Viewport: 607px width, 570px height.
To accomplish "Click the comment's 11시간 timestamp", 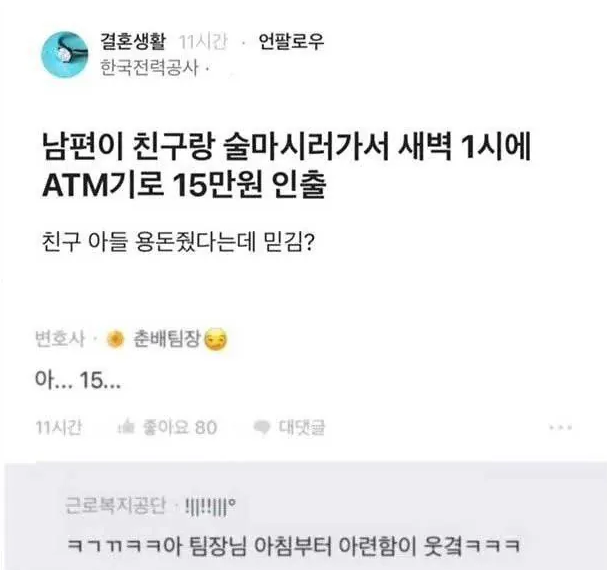I will pos(58,427).
